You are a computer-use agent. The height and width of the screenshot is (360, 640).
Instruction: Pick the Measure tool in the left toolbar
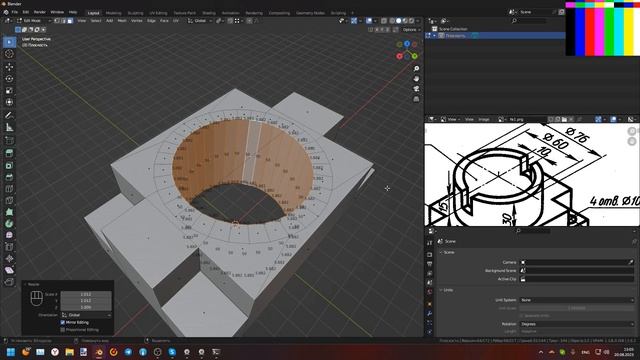point(9,127)
